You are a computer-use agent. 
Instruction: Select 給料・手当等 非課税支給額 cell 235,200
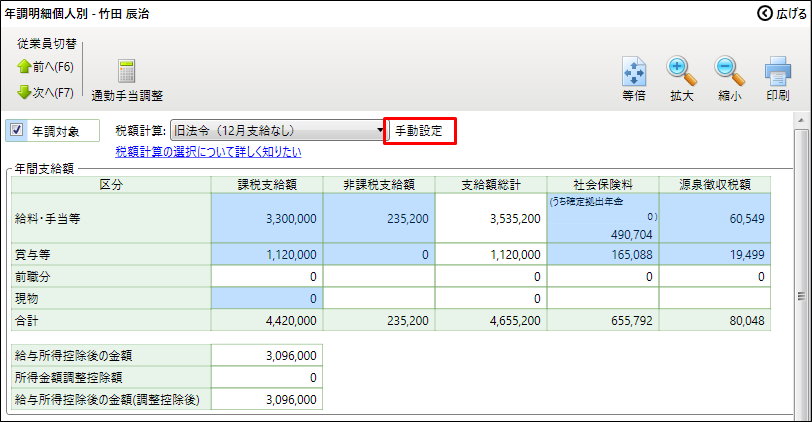[380, 217]
